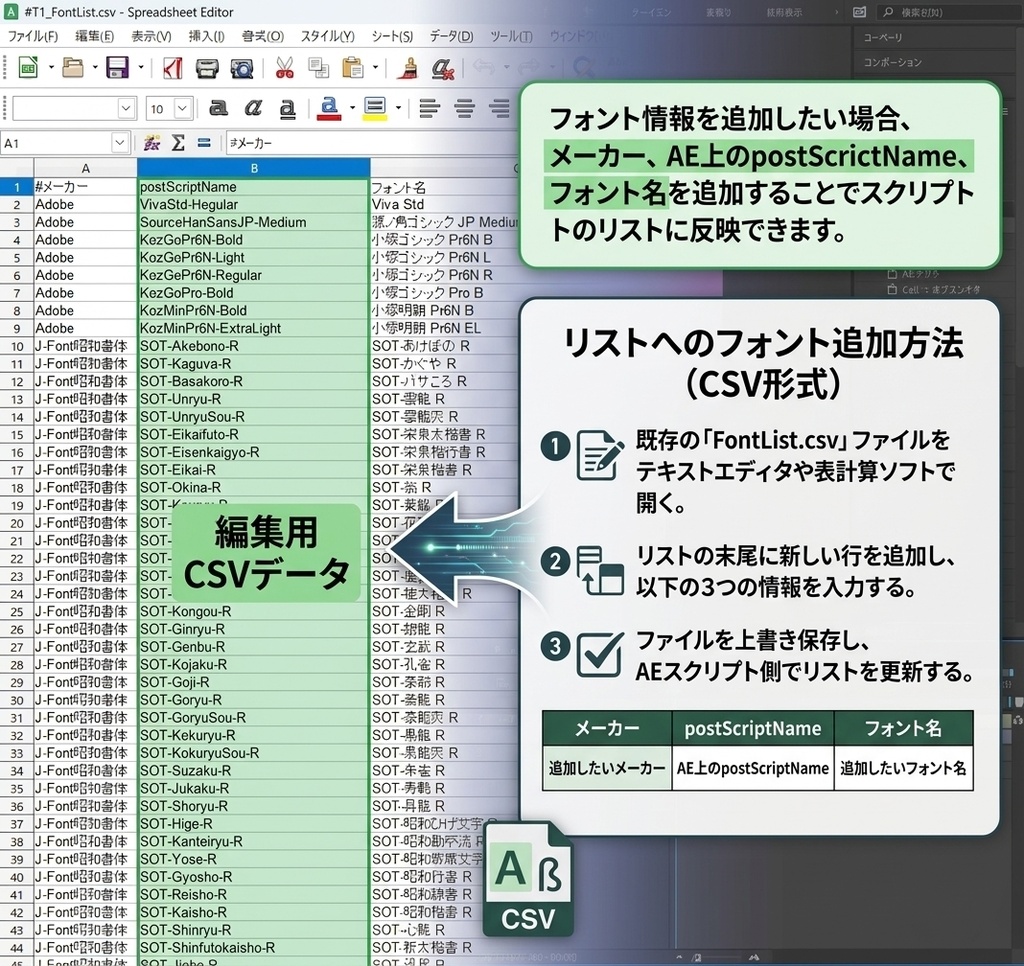
Task: Click cell SOT-Eisenkaigyo-R
Action: [254, 452]
